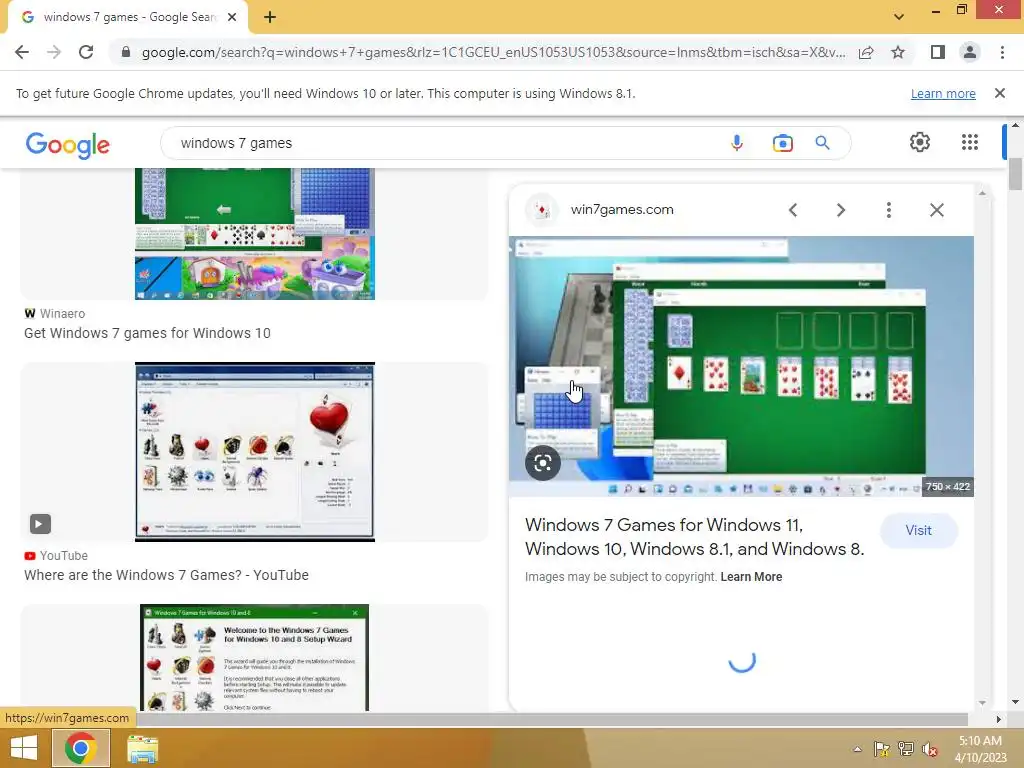This screenshot has height=768, width=1024.
Task: Click the Winaero source label
Action: (x=62, y=313)
